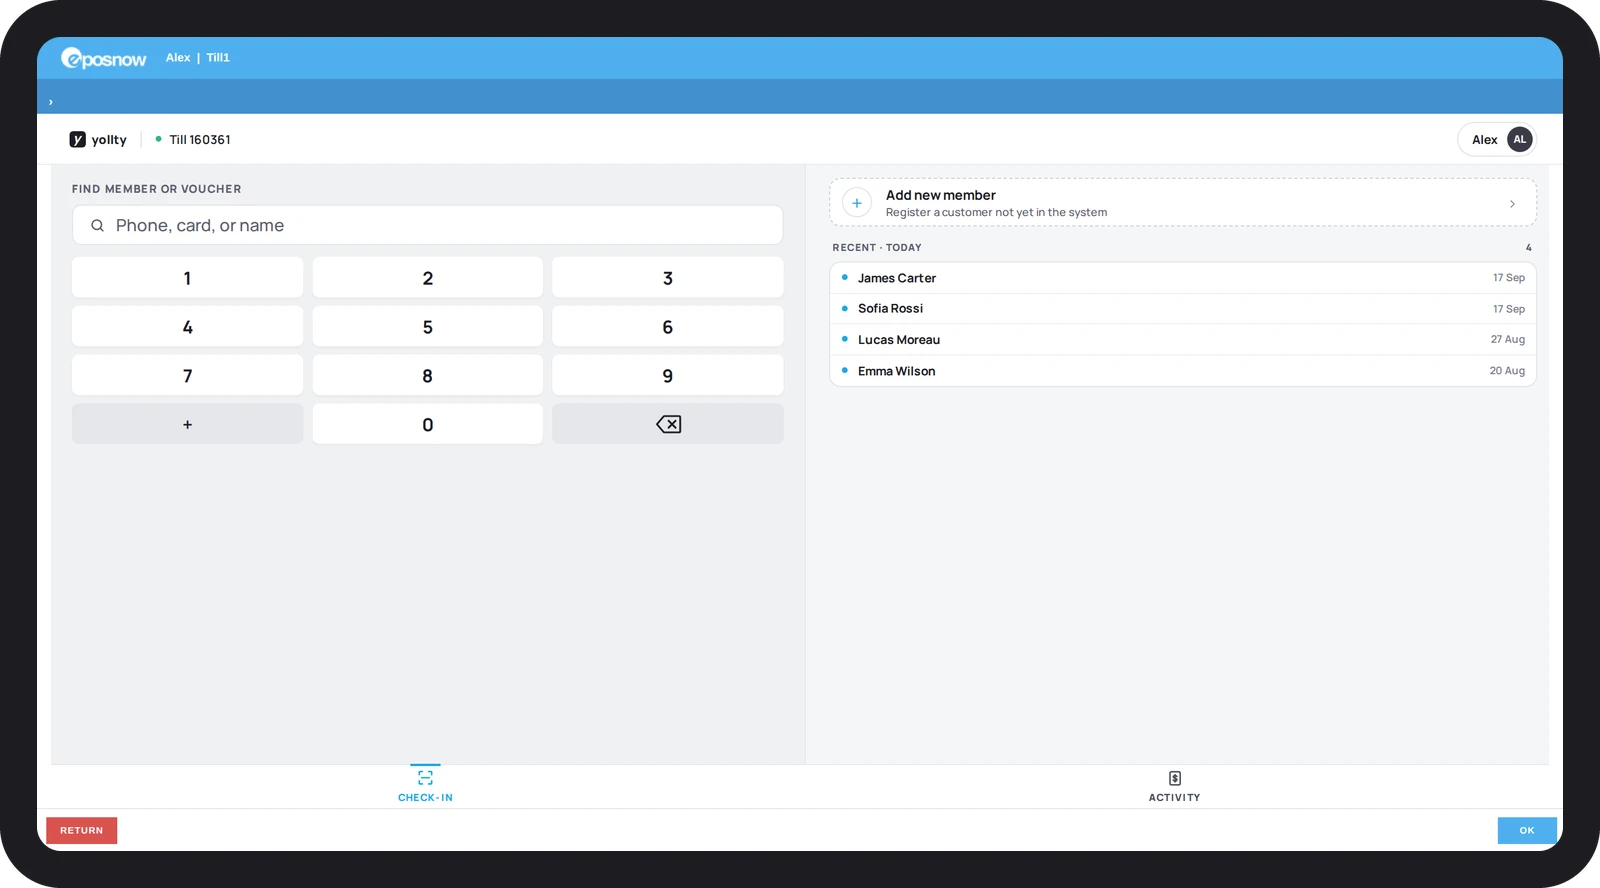Select recent member James Carter
Image resolution: width=1600 pixels, height=888 pixels.
click(x=1183, y=278)
